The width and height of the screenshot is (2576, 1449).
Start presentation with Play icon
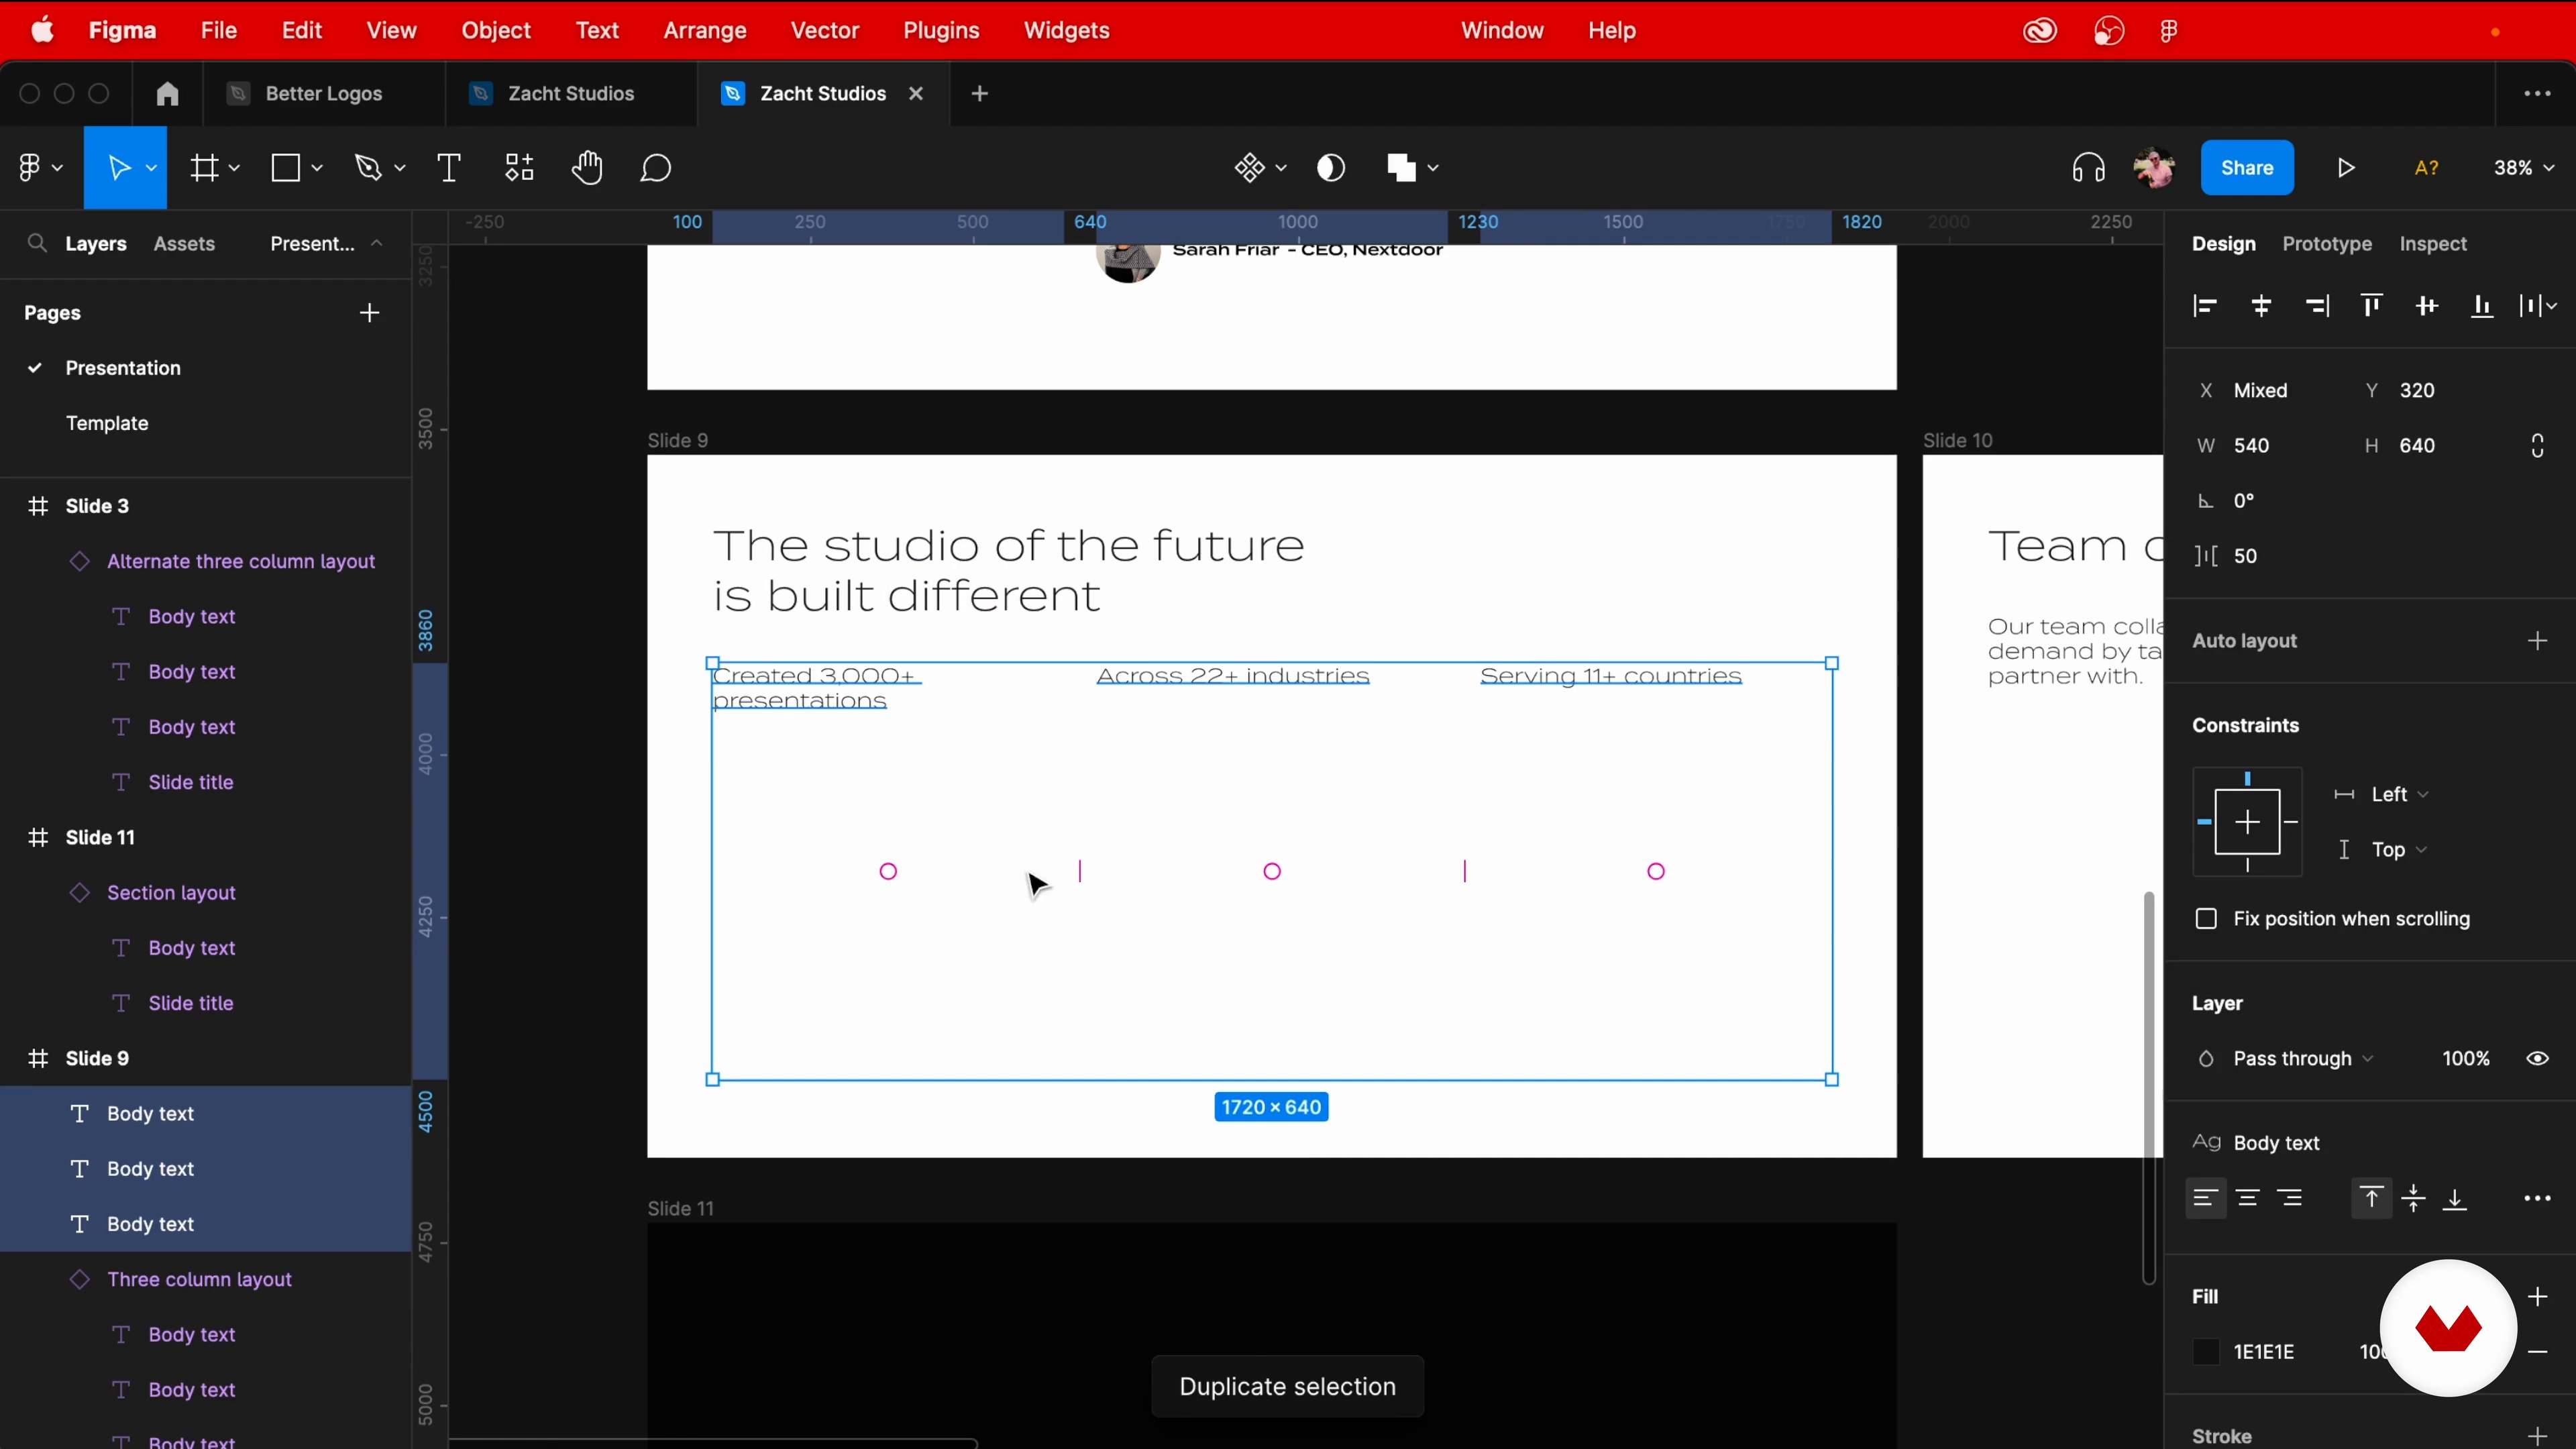tap(2346, 168)
